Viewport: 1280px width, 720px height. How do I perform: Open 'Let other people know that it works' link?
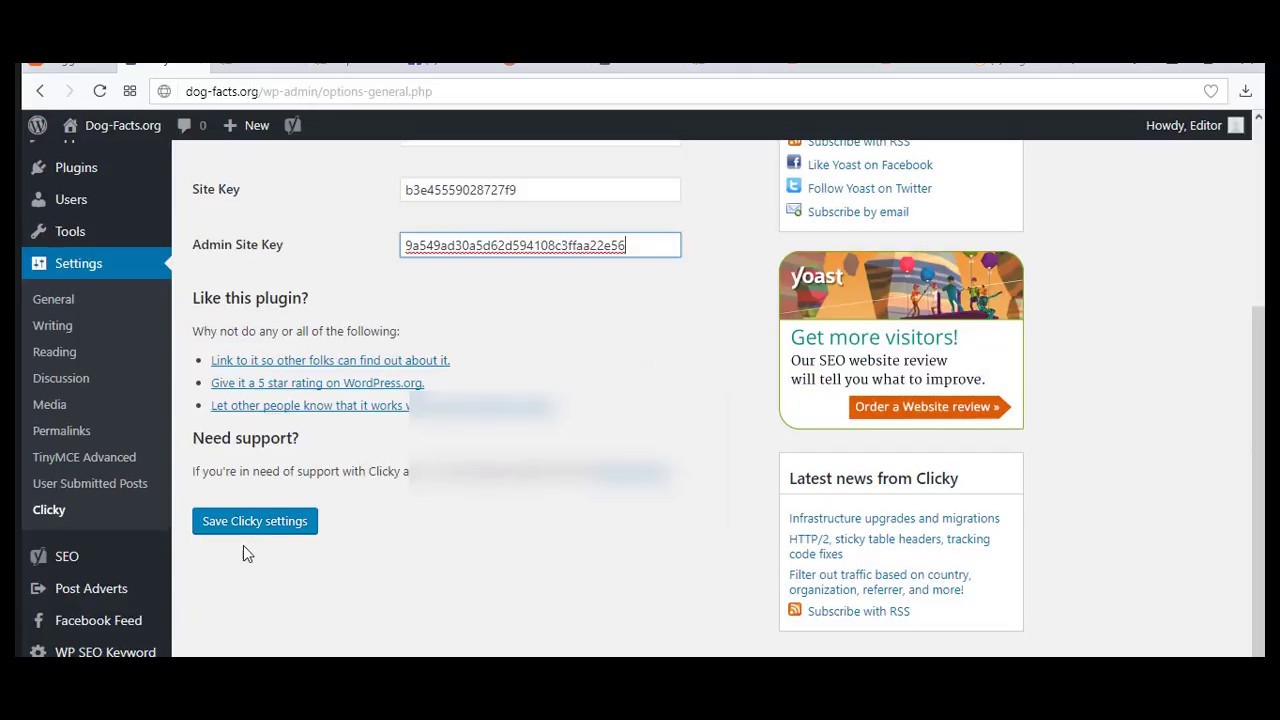[310, 405]
